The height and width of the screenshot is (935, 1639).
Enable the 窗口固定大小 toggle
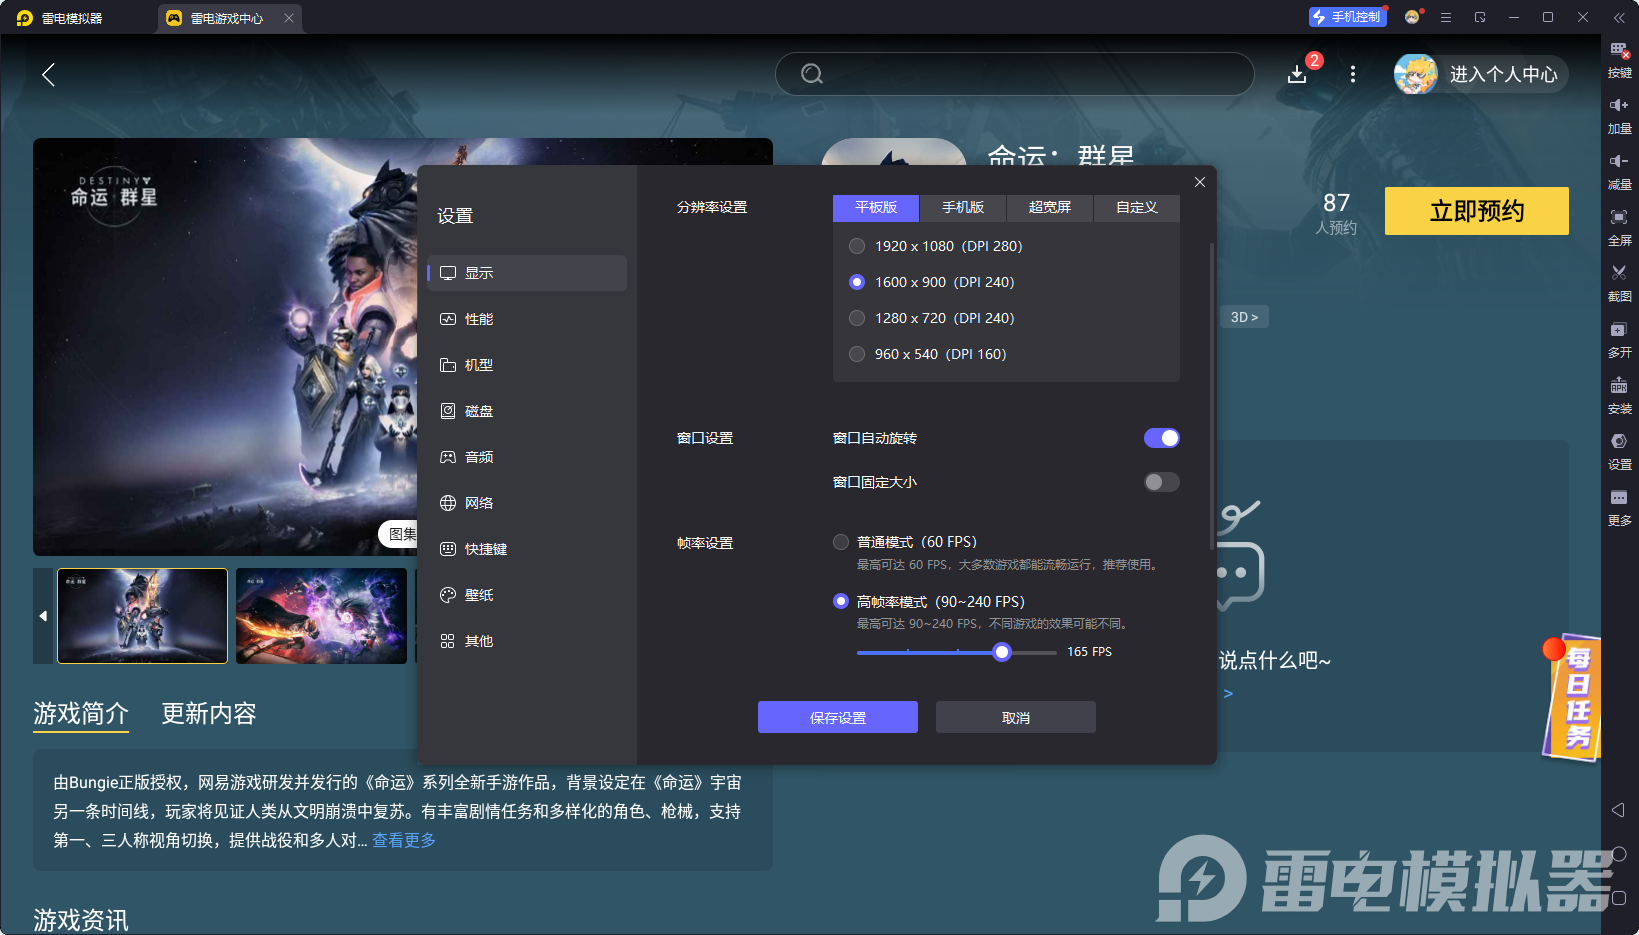1160,482
